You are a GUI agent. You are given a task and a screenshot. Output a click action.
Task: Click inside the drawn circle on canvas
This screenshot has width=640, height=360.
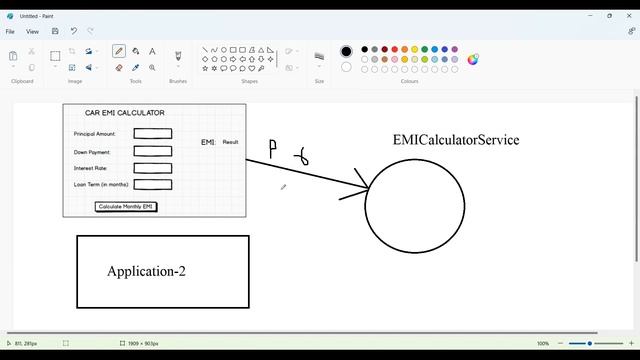point(415,206)
